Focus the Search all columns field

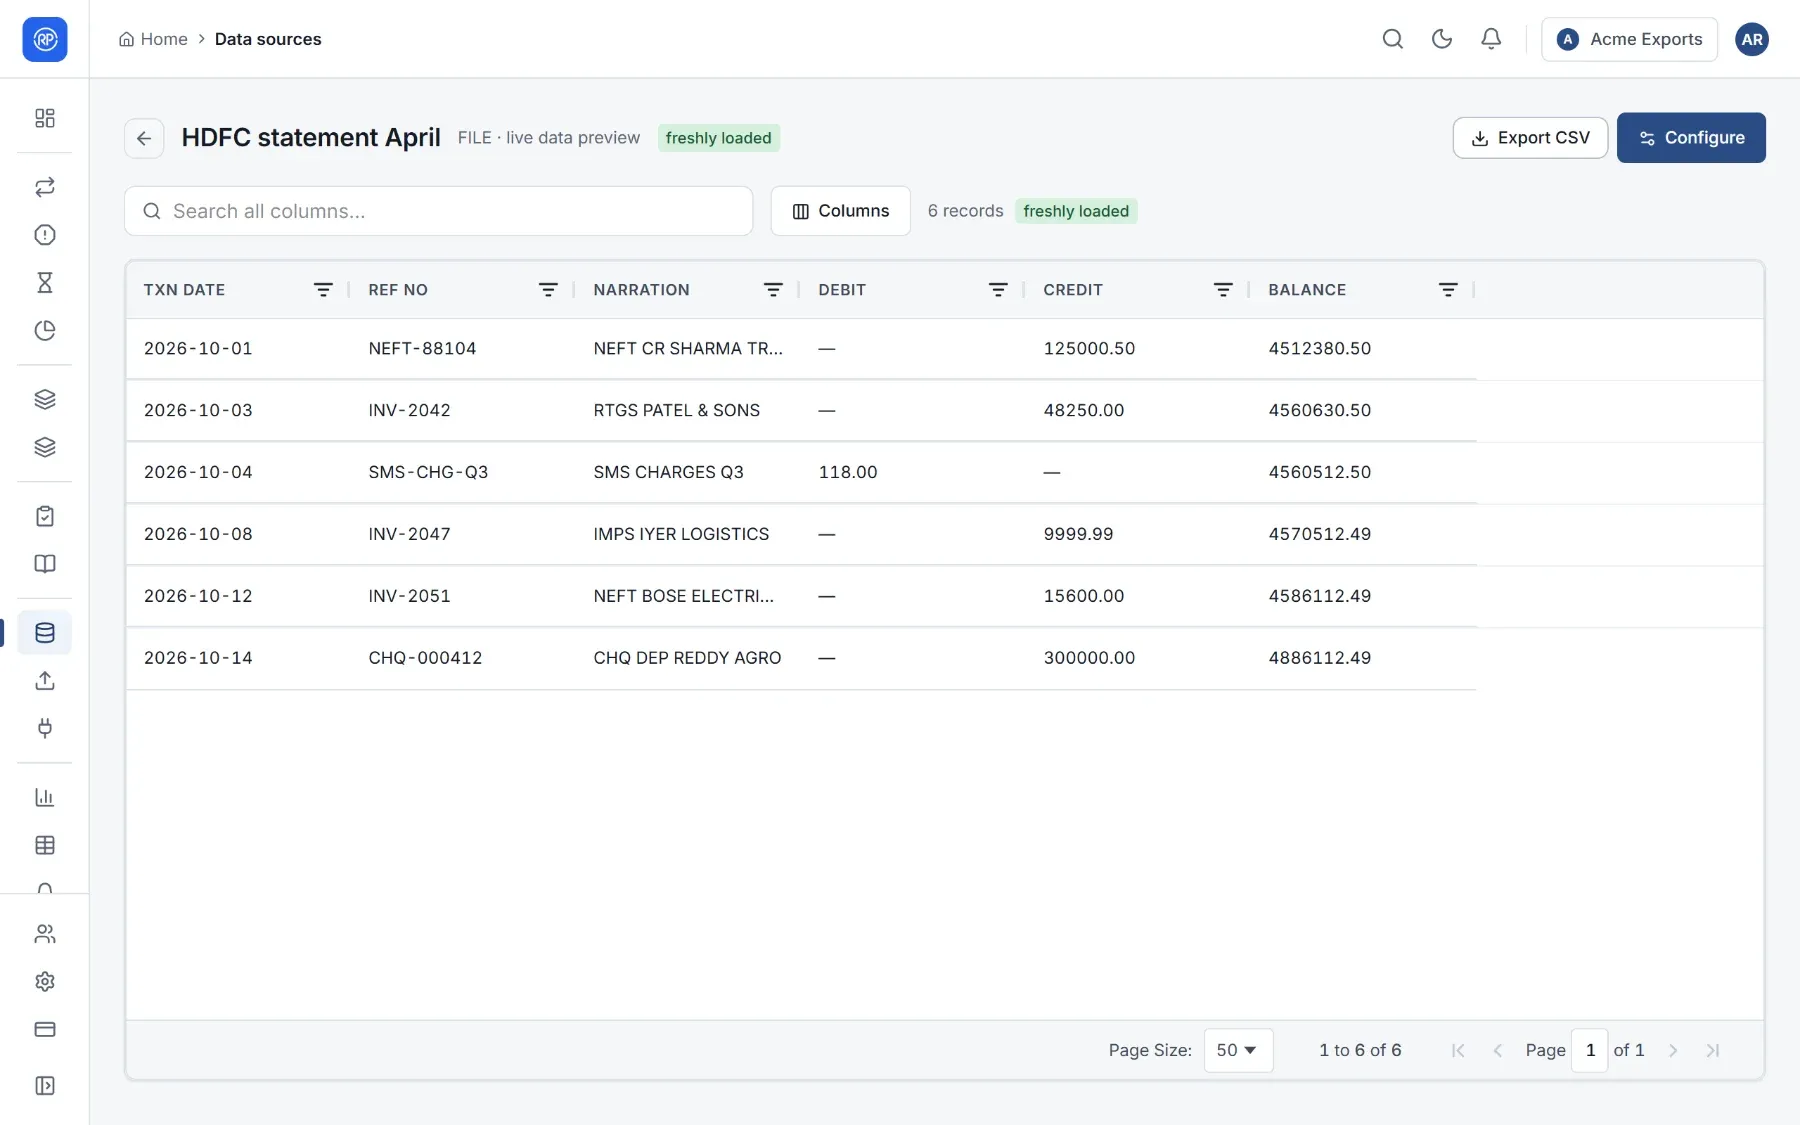click(x=438, y=211)
